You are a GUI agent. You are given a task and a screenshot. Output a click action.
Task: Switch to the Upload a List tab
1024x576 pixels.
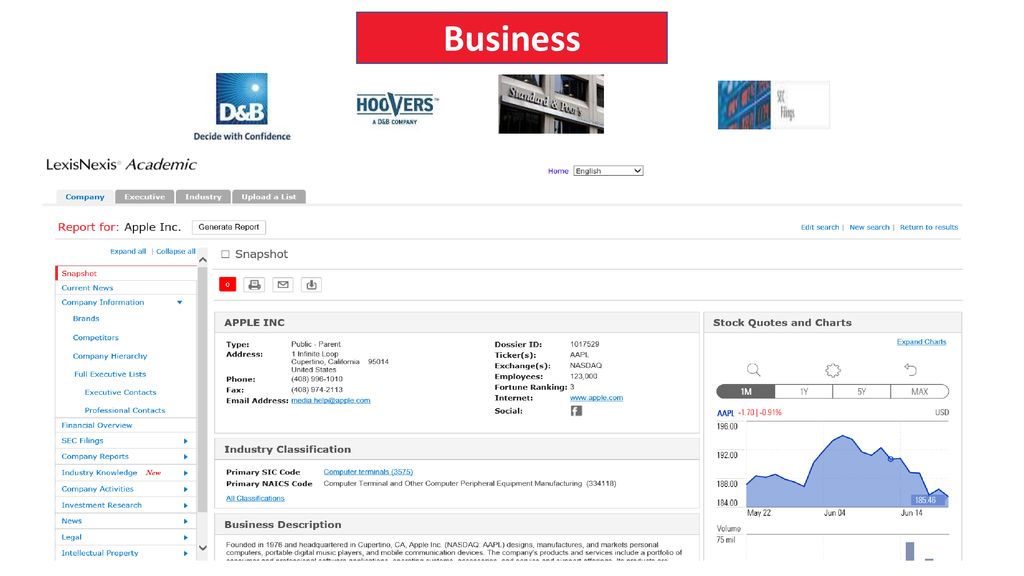coord(268,197)
